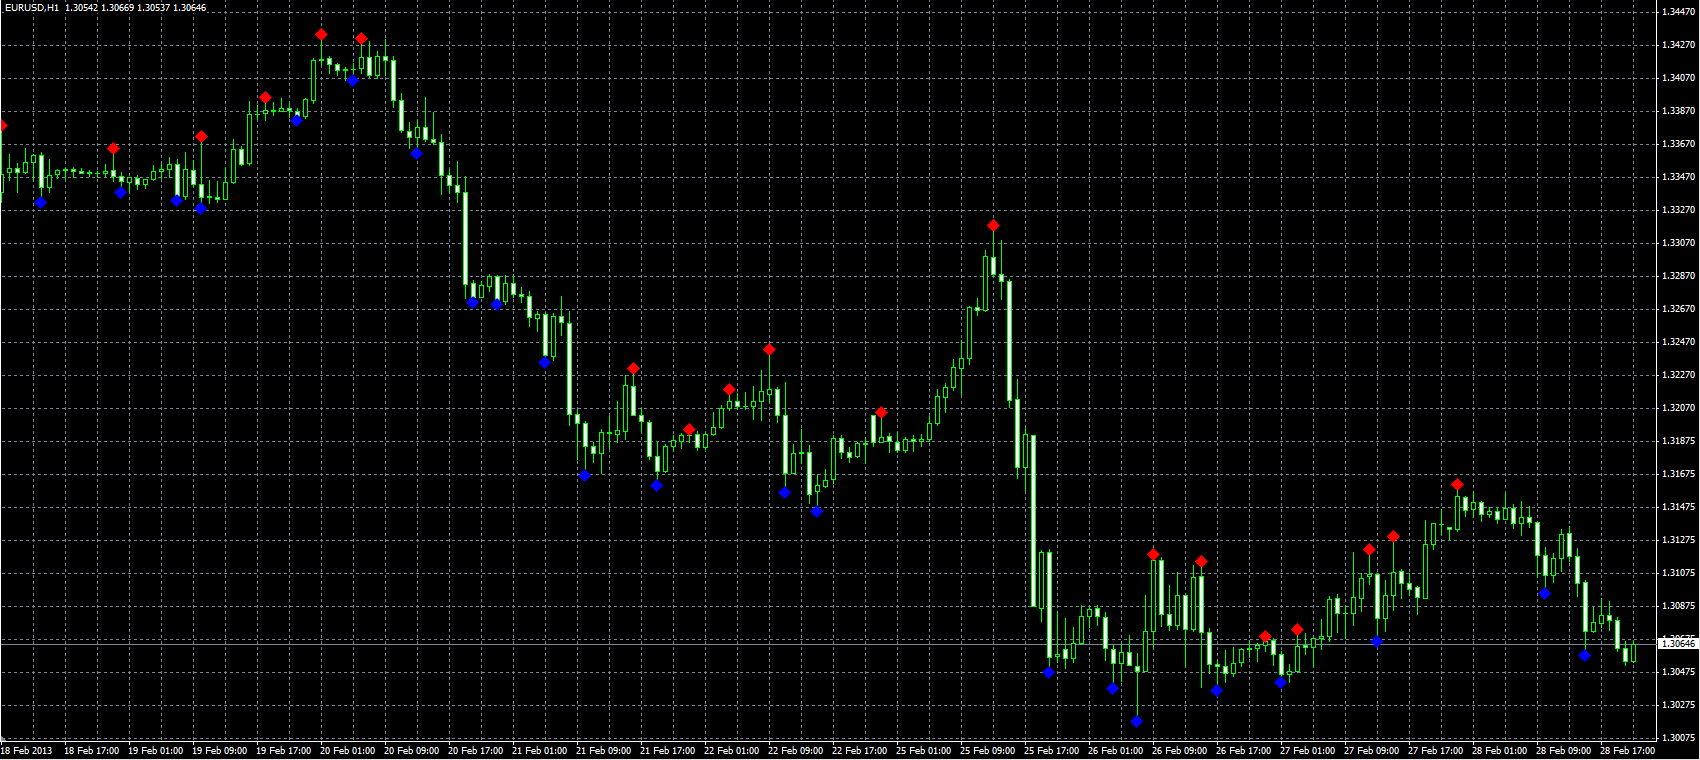Image resolution: width=1700 pixels, height=760 pixels.
Task: Click the 1.33670 price axis label
Action: click(x=1679, y=144)
